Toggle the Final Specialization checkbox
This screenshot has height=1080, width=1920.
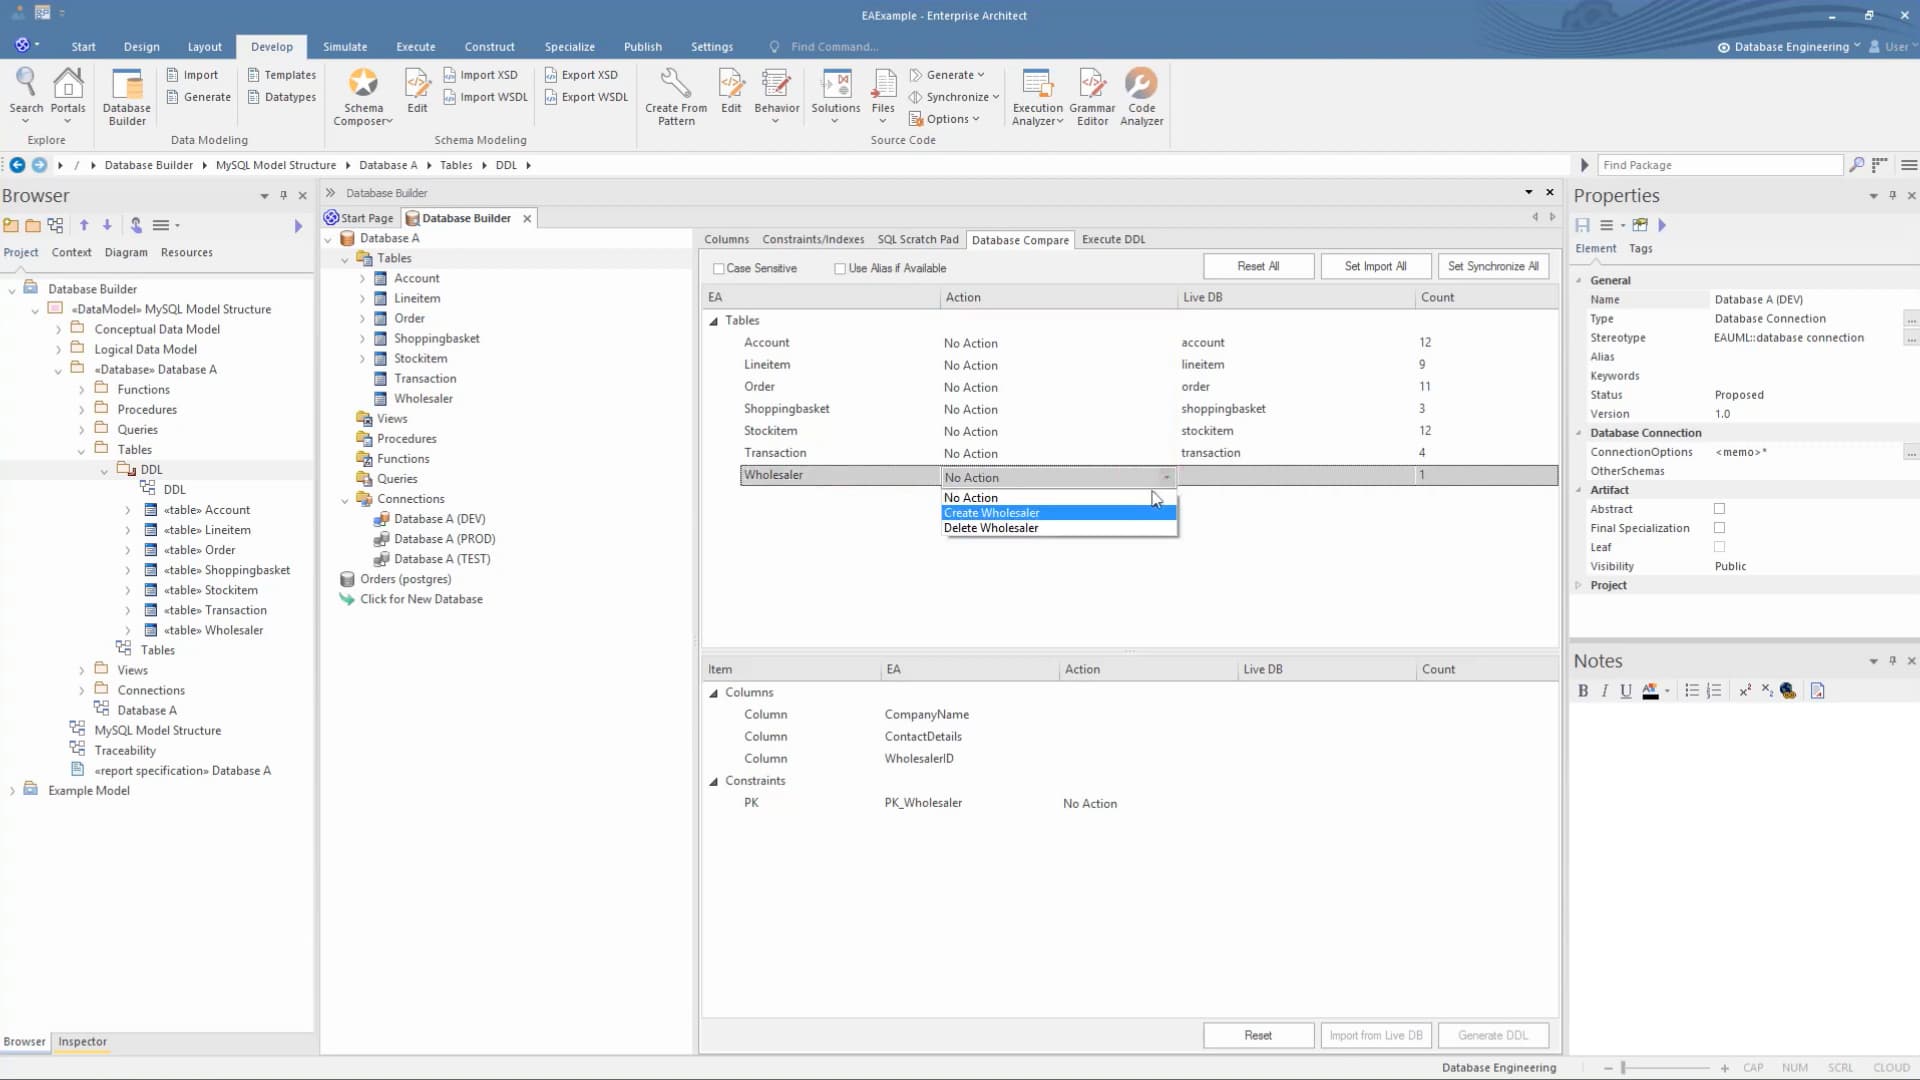tap(1719, 528)
